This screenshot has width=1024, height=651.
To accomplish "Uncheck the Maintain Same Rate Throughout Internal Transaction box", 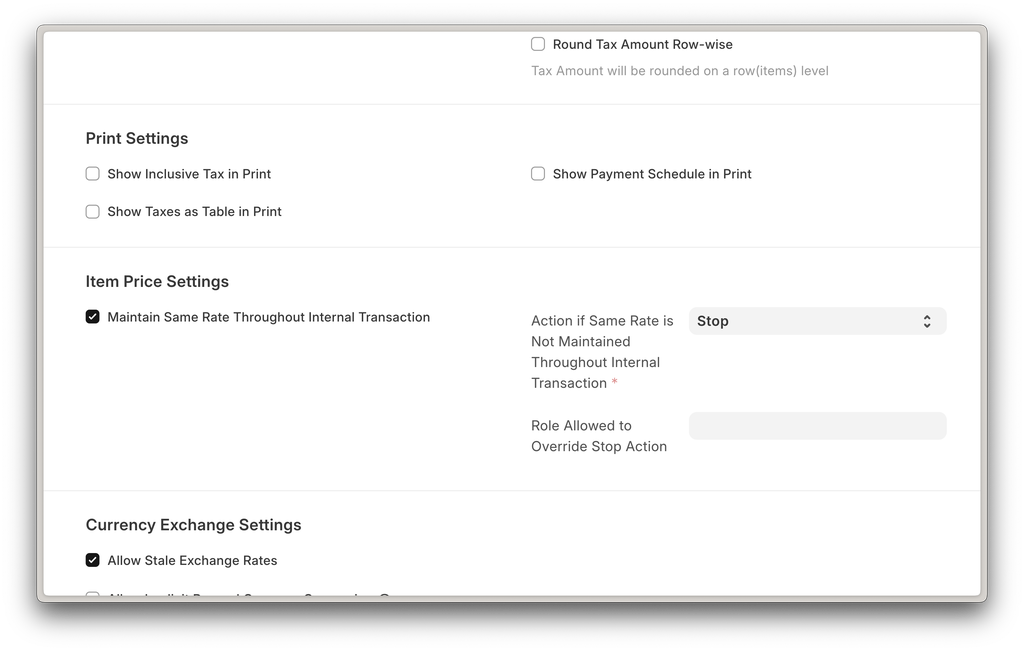I will [x=93, y=317].
